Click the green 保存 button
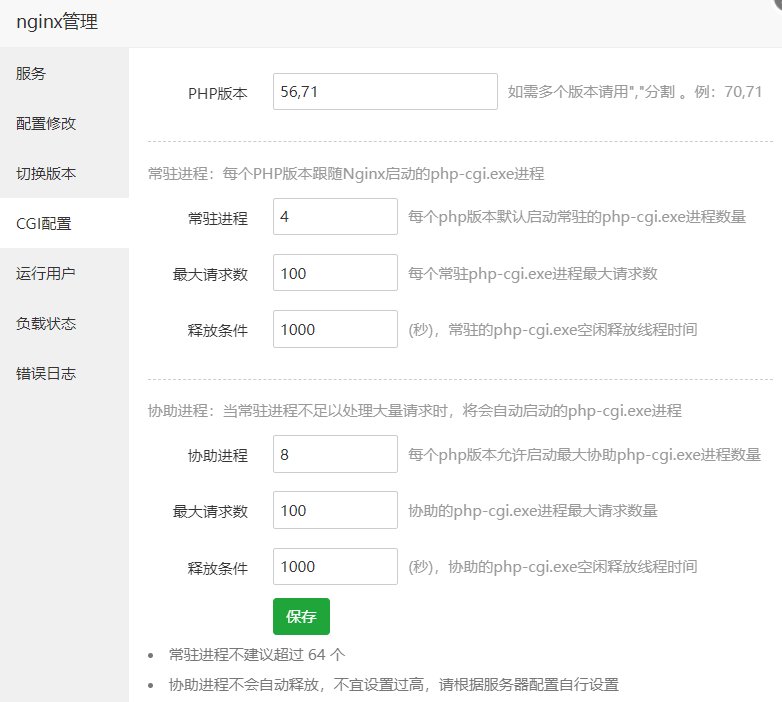The width and height of the screenshot is (782, 702). coord(301,616)
